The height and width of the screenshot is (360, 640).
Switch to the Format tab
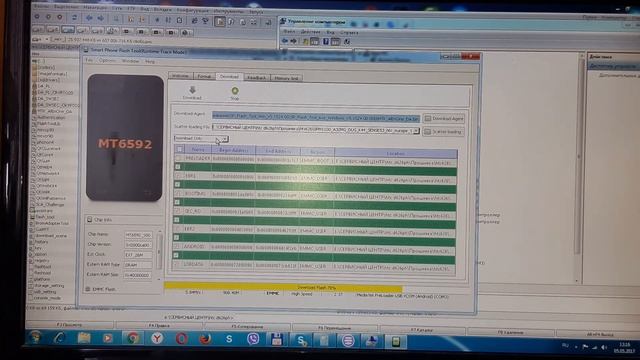tap(204, 76)
